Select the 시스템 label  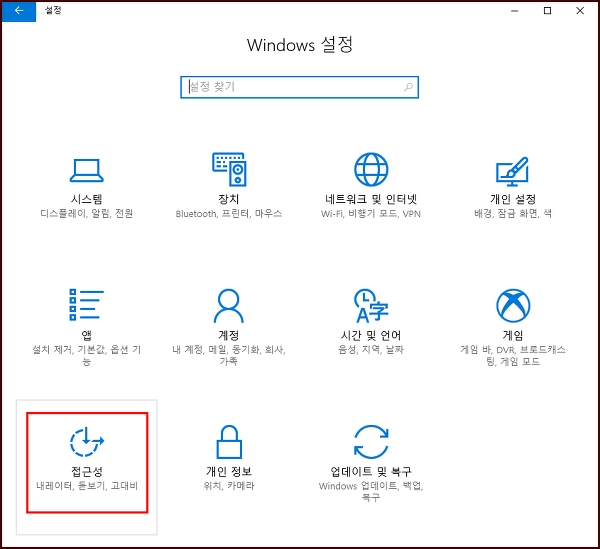click(x=86, y=199)
